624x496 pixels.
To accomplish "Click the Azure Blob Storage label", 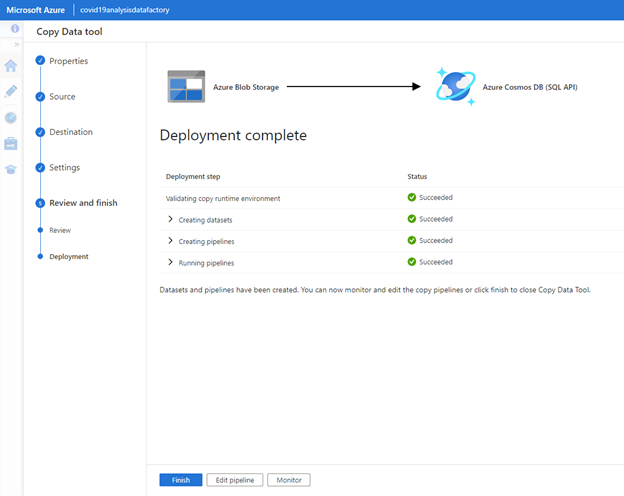I will coord(246,87).
